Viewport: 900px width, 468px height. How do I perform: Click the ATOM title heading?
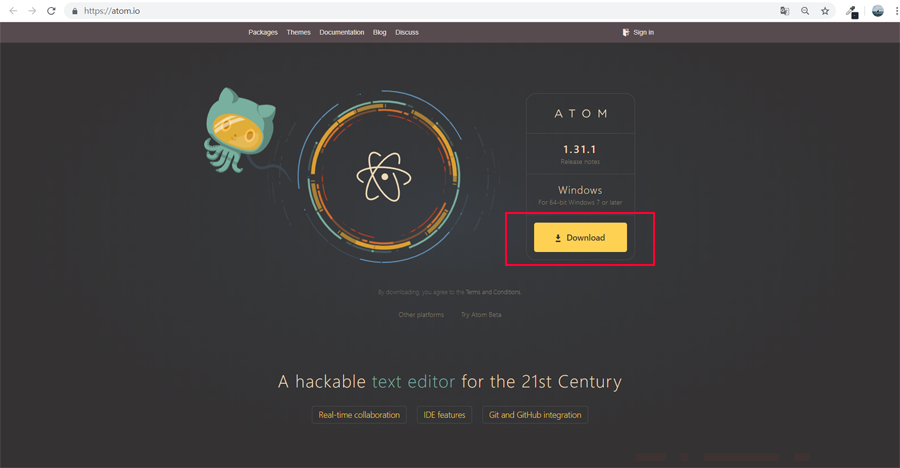580,114
